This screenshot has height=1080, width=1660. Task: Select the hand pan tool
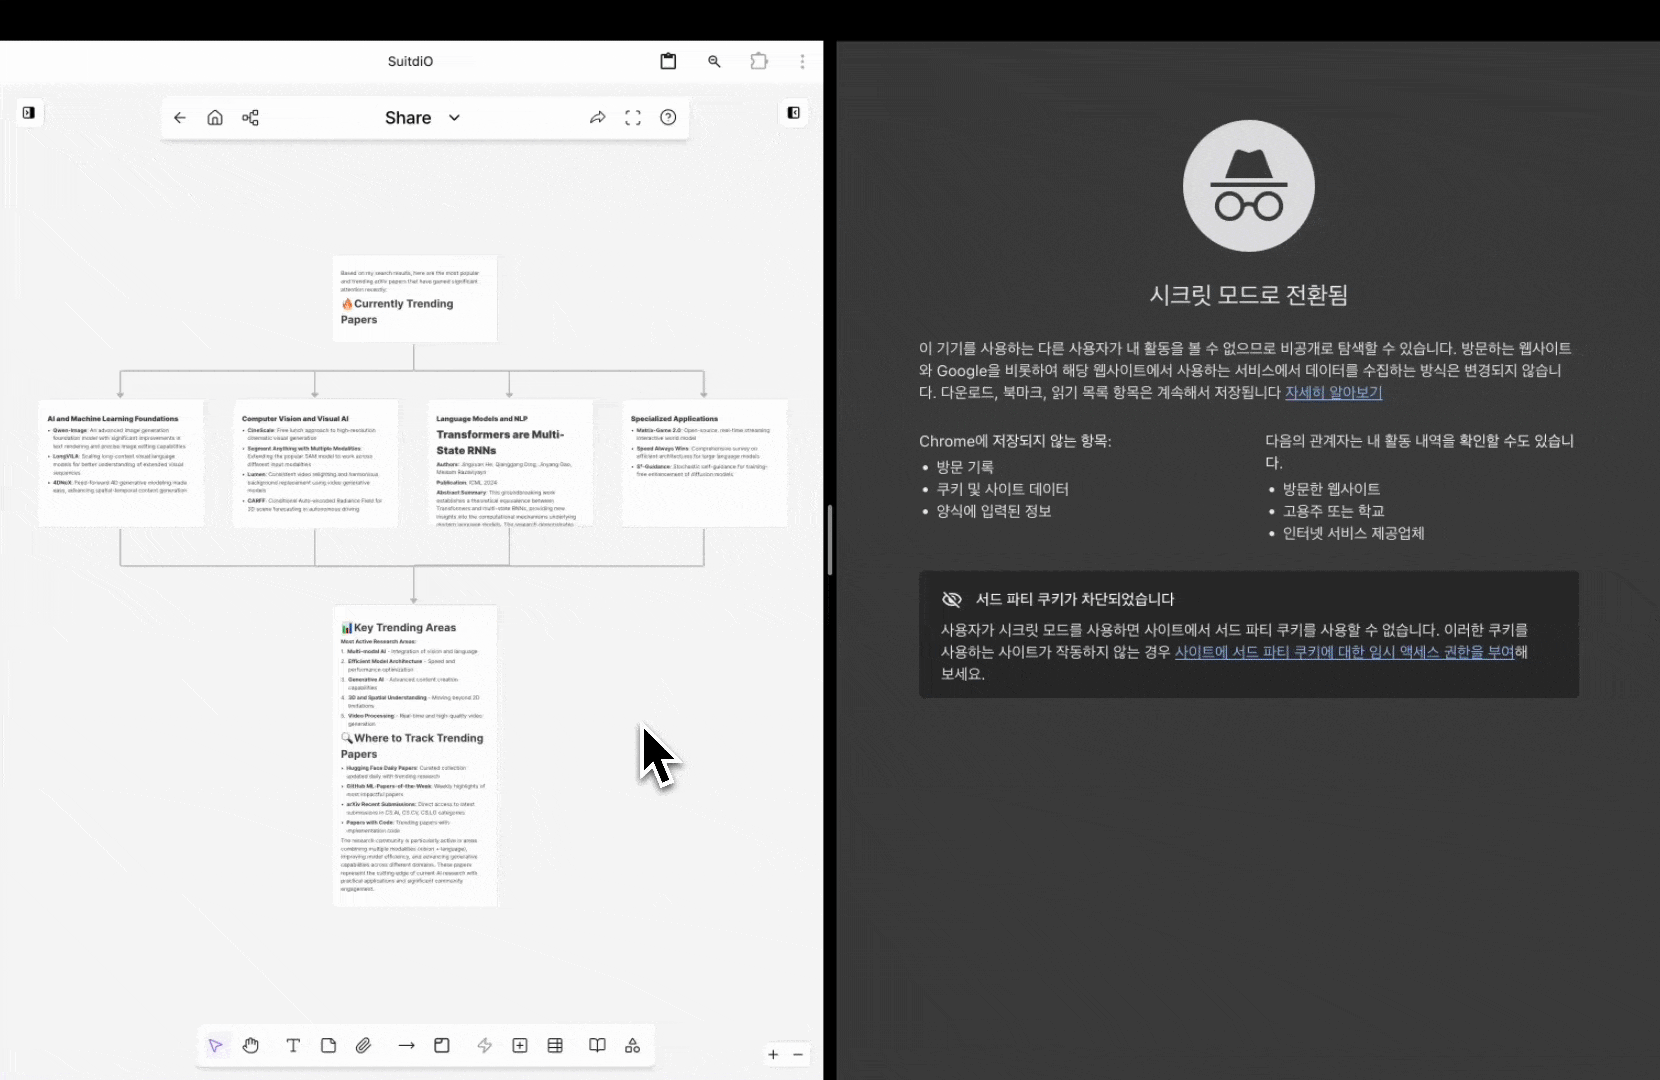(251, 1046)
